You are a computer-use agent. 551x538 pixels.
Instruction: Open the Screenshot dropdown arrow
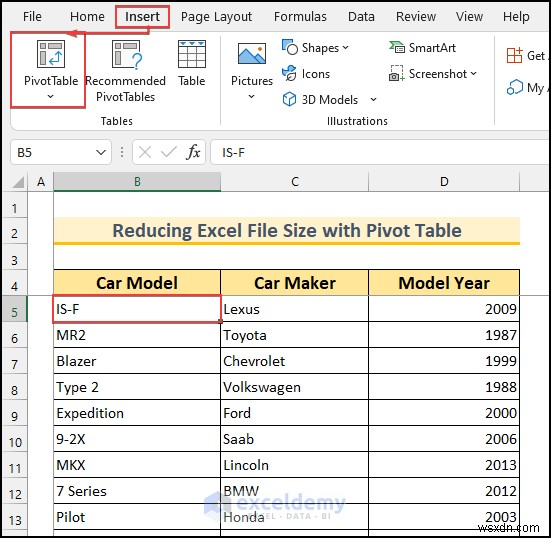(473, 73)
